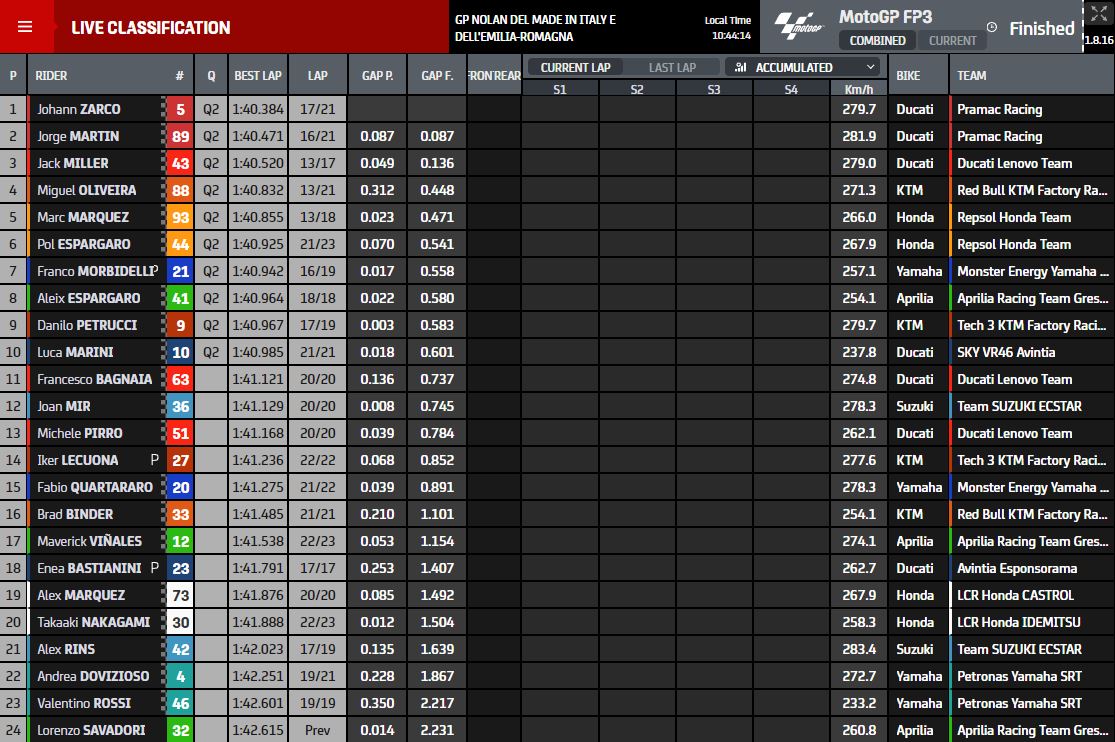
Task: Click top speed value 283.4
Action: [x=859, y=650]
